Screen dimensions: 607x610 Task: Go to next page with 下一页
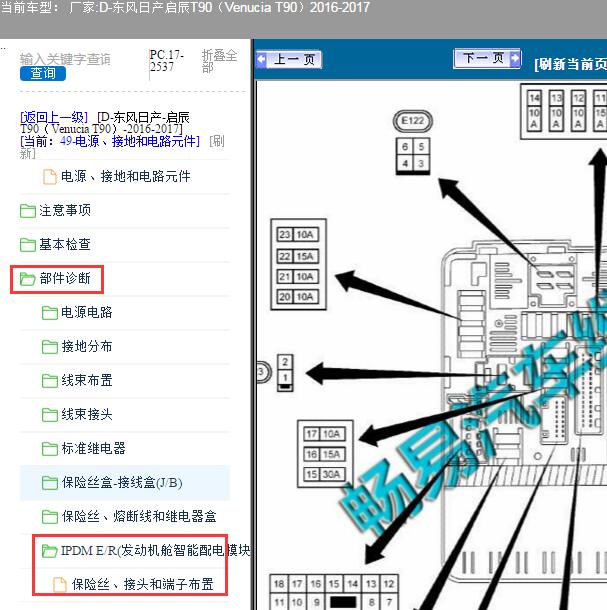(x=487, y=58)
